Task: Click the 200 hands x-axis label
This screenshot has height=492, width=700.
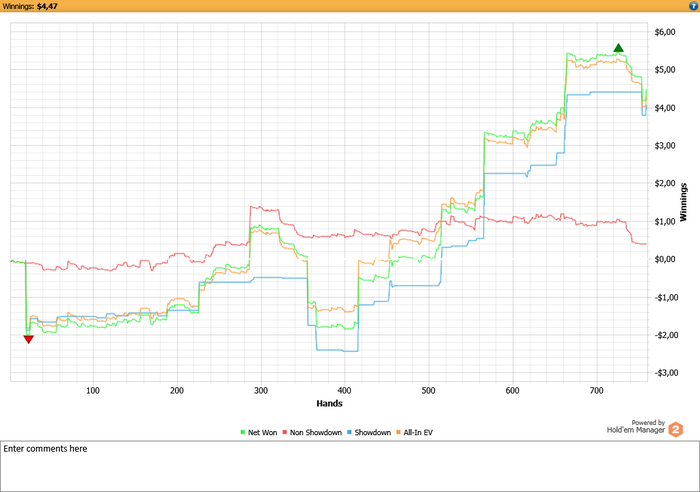Action: point(177,391)
